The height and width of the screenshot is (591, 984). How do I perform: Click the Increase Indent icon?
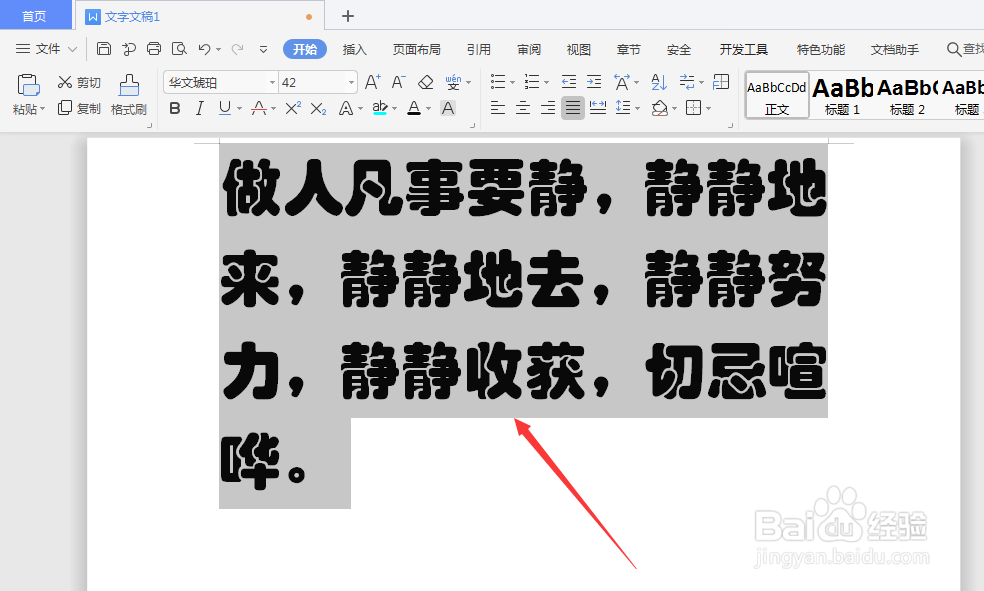pyautogui.click(x=594, y=82)
